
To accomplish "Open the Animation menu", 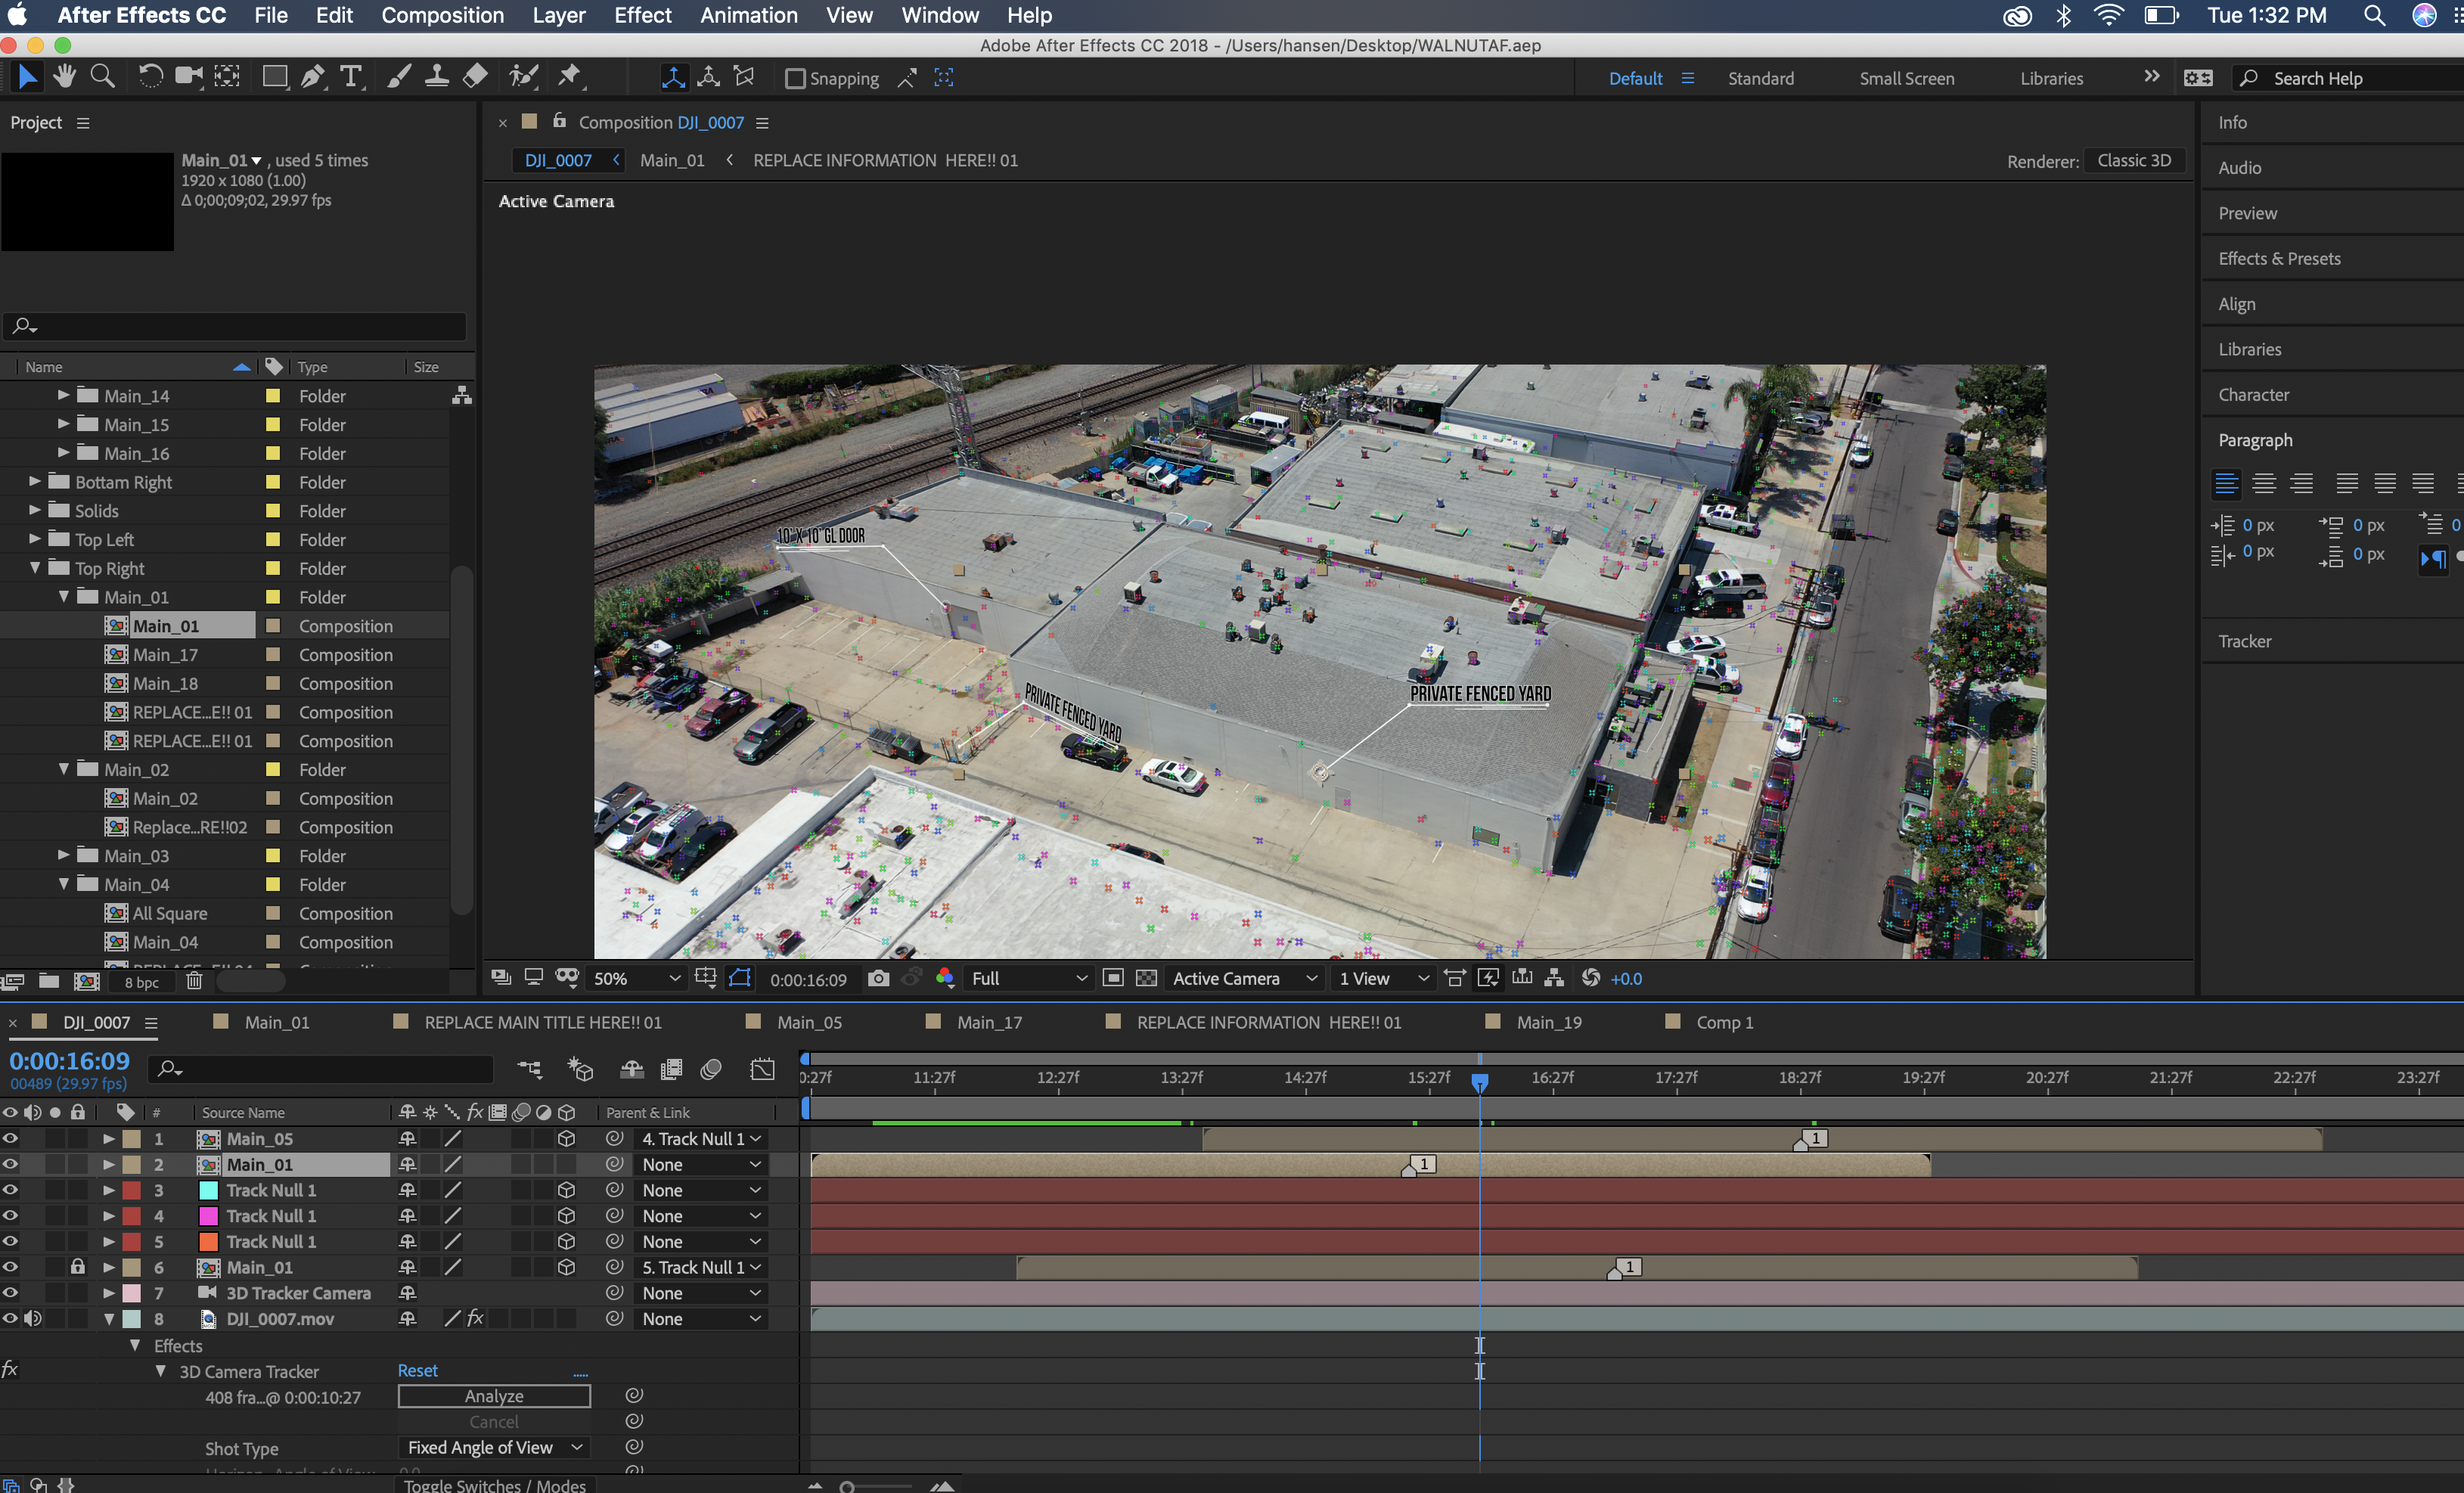I will point(748,15).
